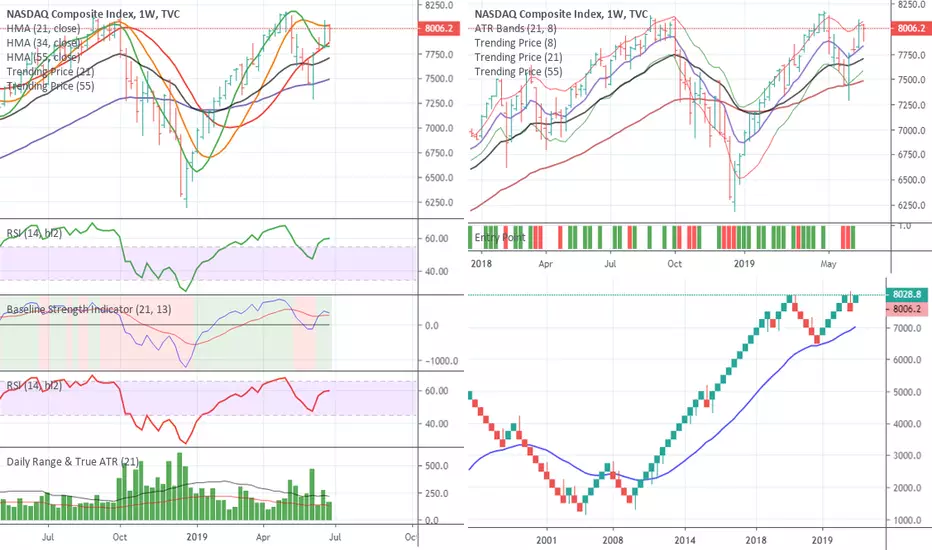Select the HMA (21, close) legend entry
Image resolution: width=932 pixels, height=550 pixels.
pos(43,28)
